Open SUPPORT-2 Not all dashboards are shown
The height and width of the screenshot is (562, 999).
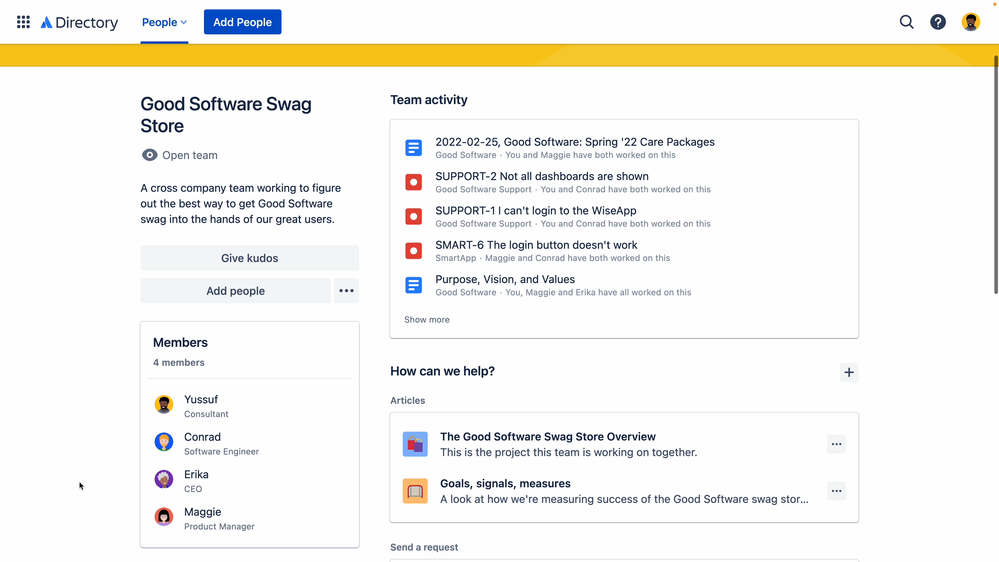point(542,177)
